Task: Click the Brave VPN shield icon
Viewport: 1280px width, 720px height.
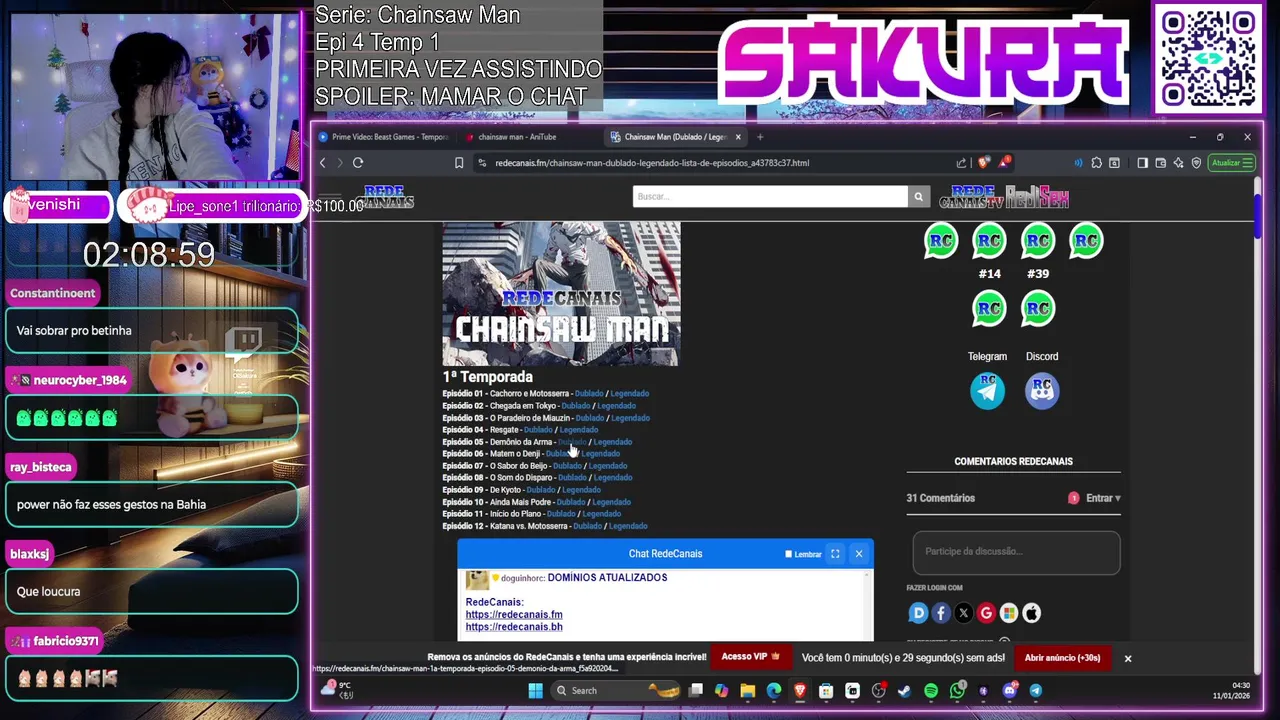Action: coord(1196,163)
